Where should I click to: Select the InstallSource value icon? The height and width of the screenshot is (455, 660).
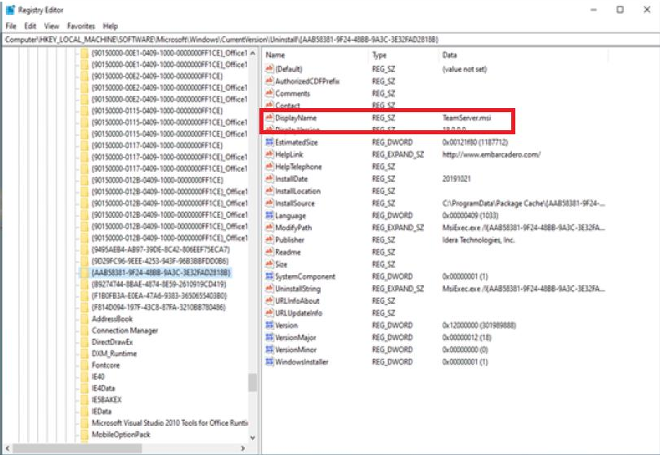(269, 203)
